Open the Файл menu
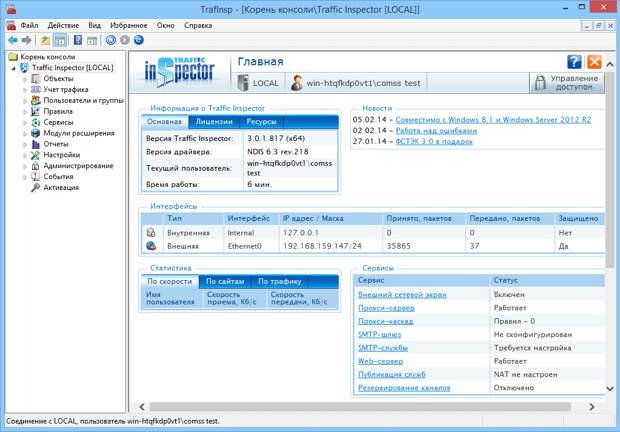Image resolution: width=620 pixels, height=432 pixels. point(29,25)
